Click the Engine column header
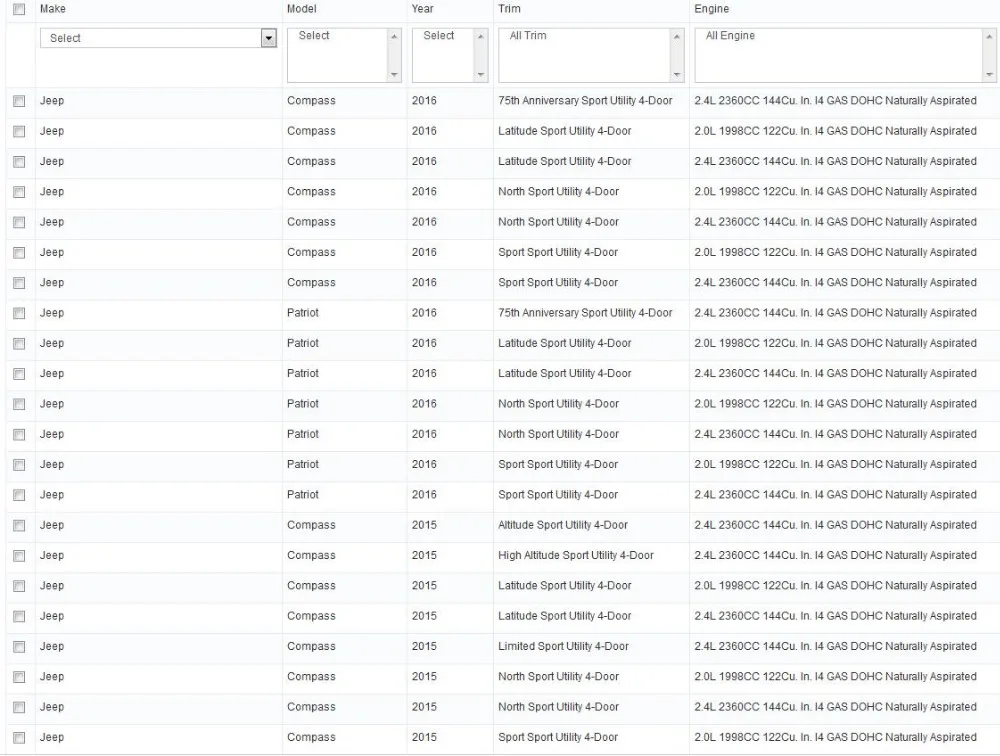1000x756 pixels. coord(712,9)
